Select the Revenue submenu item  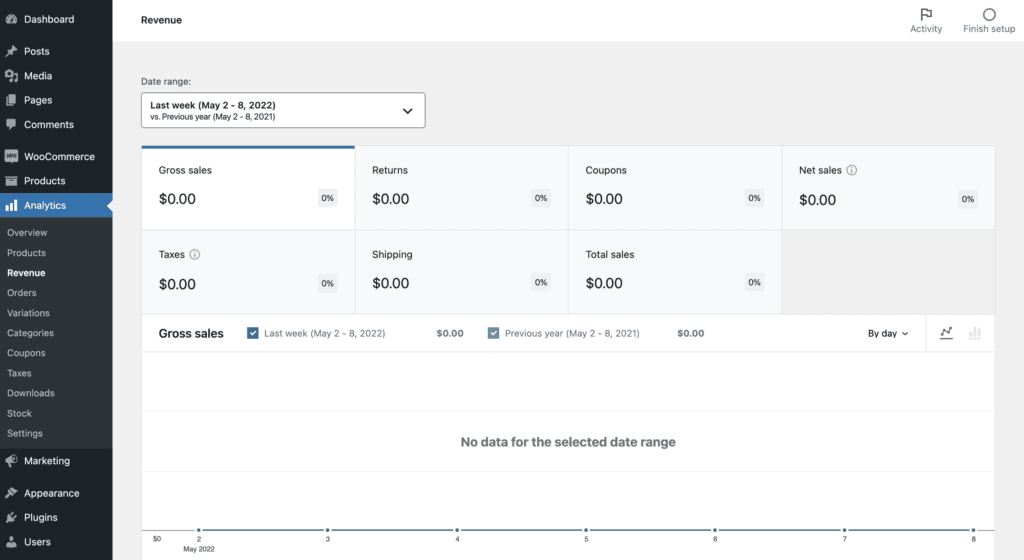tap(26, 273)
